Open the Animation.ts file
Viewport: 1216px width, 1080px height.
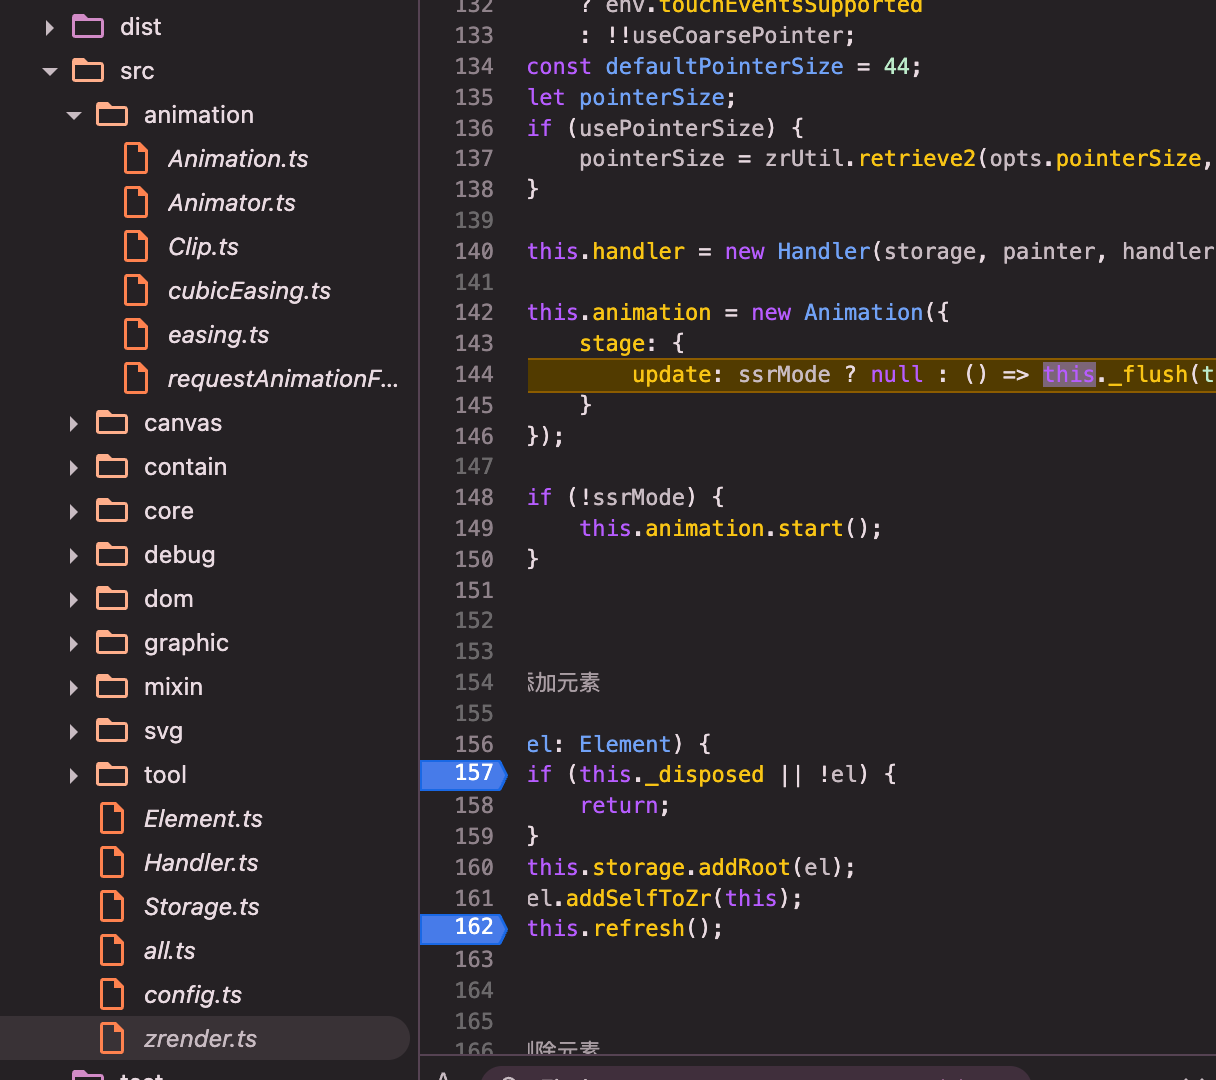coord(238,159)
